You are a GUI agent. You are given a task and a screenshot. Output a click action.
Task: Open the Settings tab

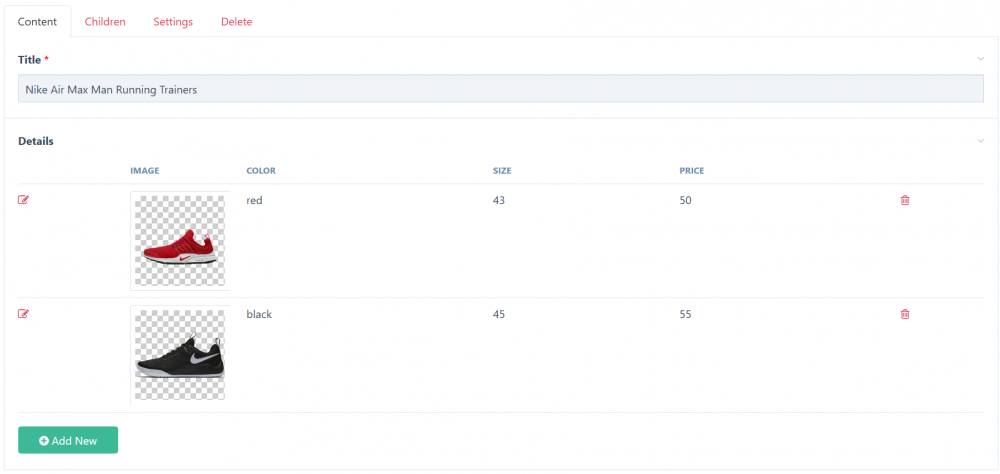click(x=173, y=22)
